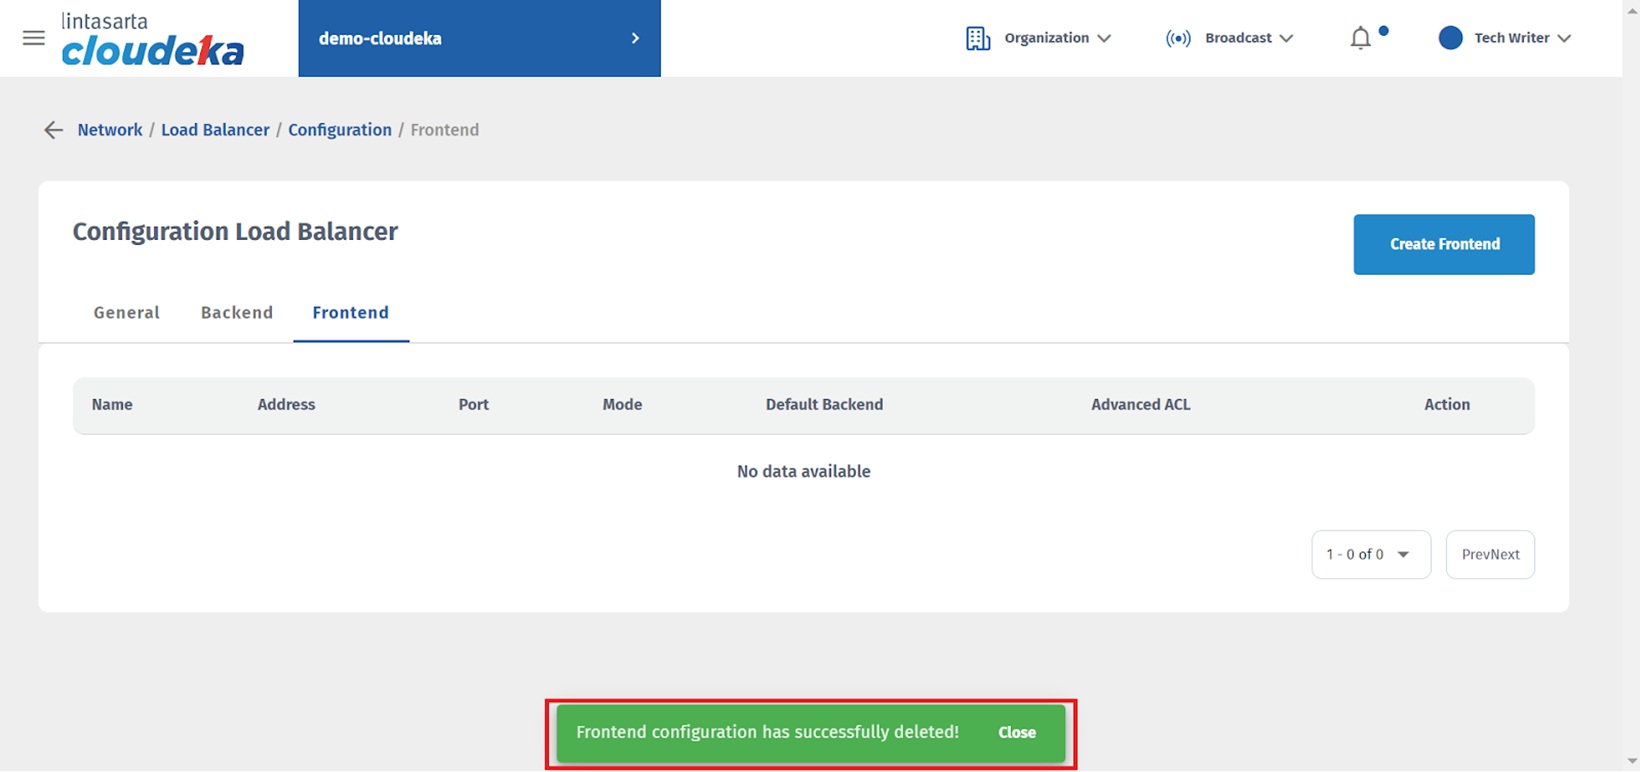1640x772 pixels.
Task: Click the PrevNext pagination button
Action: tap(1489, 554)
